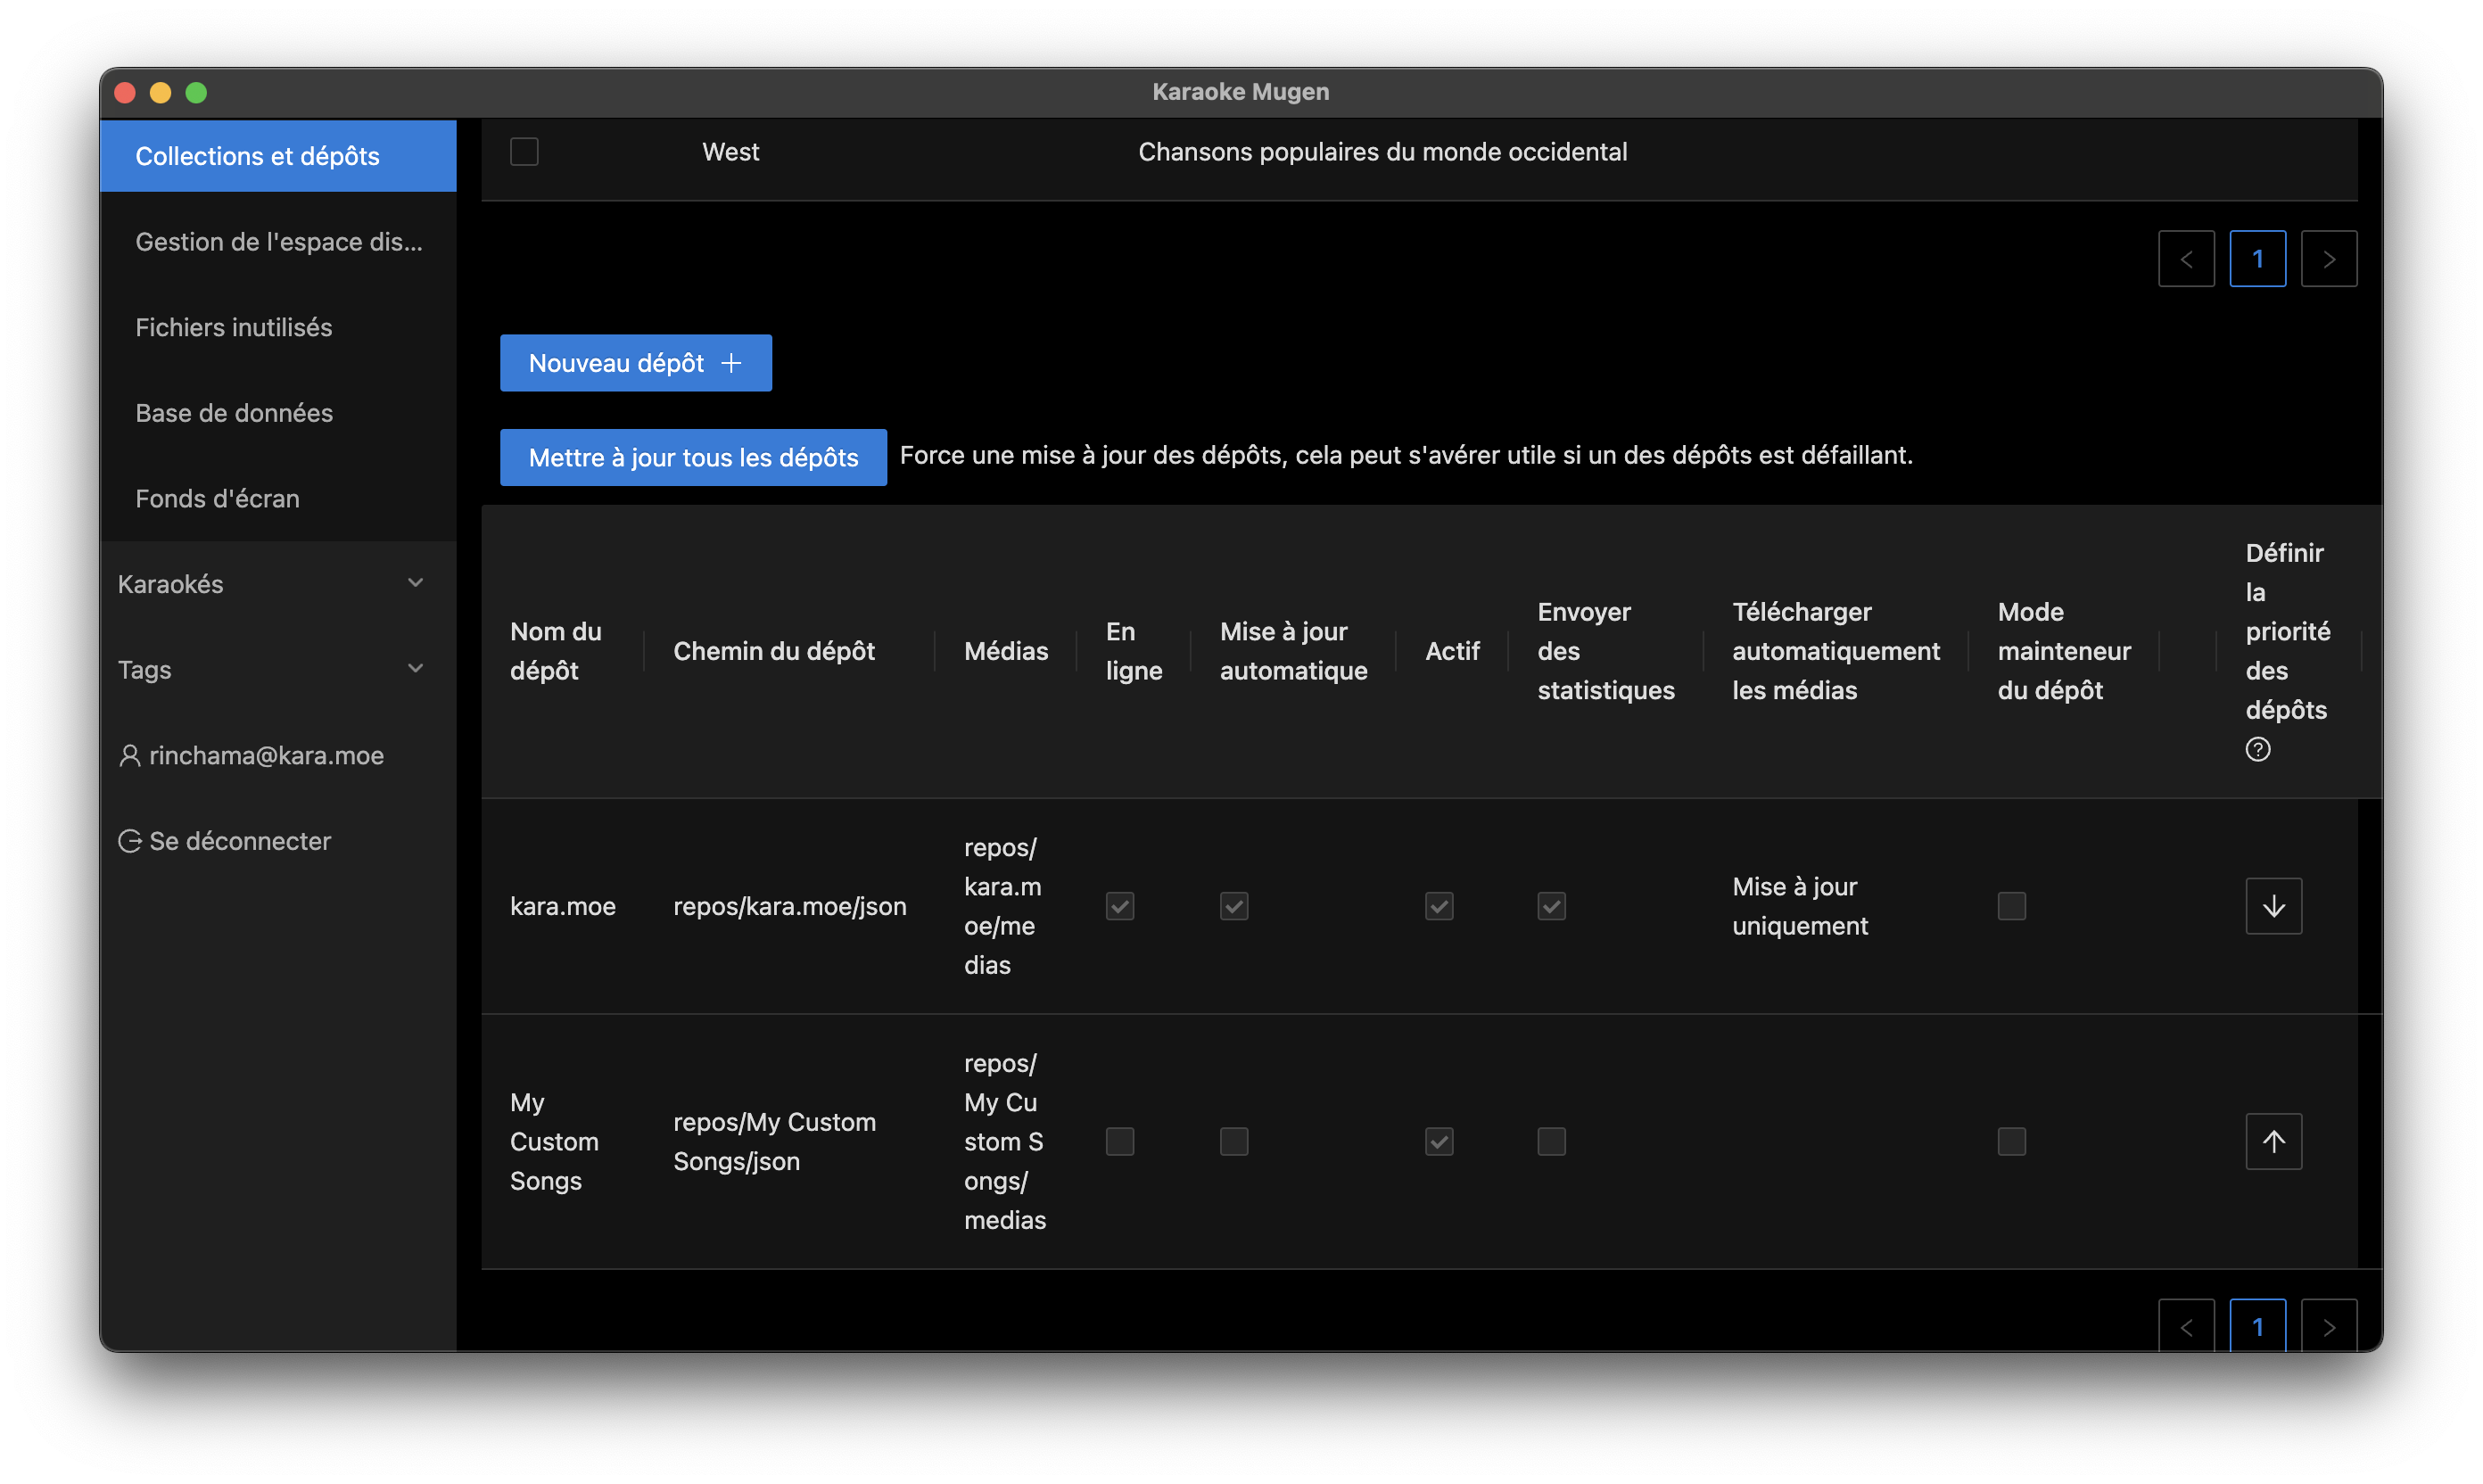This screenshot has width=2483, height=1484.
Task: Open Base de données menu item
Action: pos(234,413)
